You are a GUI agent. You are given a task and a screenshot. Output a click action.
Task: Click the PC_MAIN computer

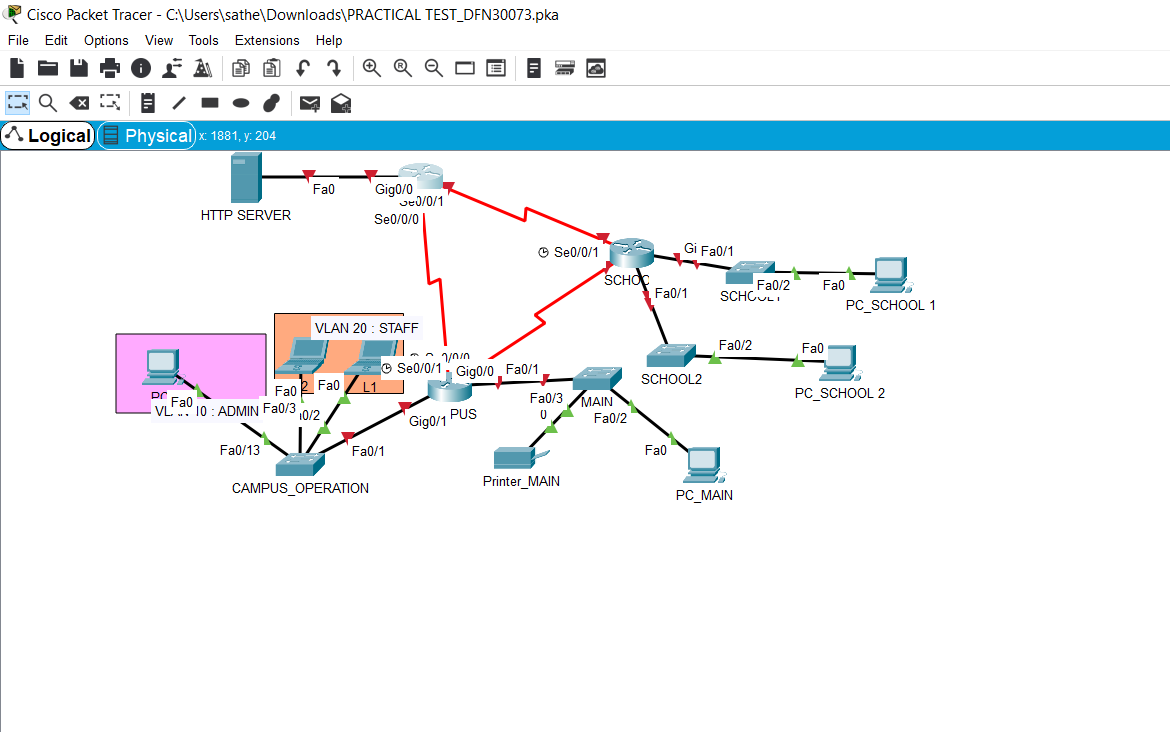pyautogui.click(x=704, y=462)
